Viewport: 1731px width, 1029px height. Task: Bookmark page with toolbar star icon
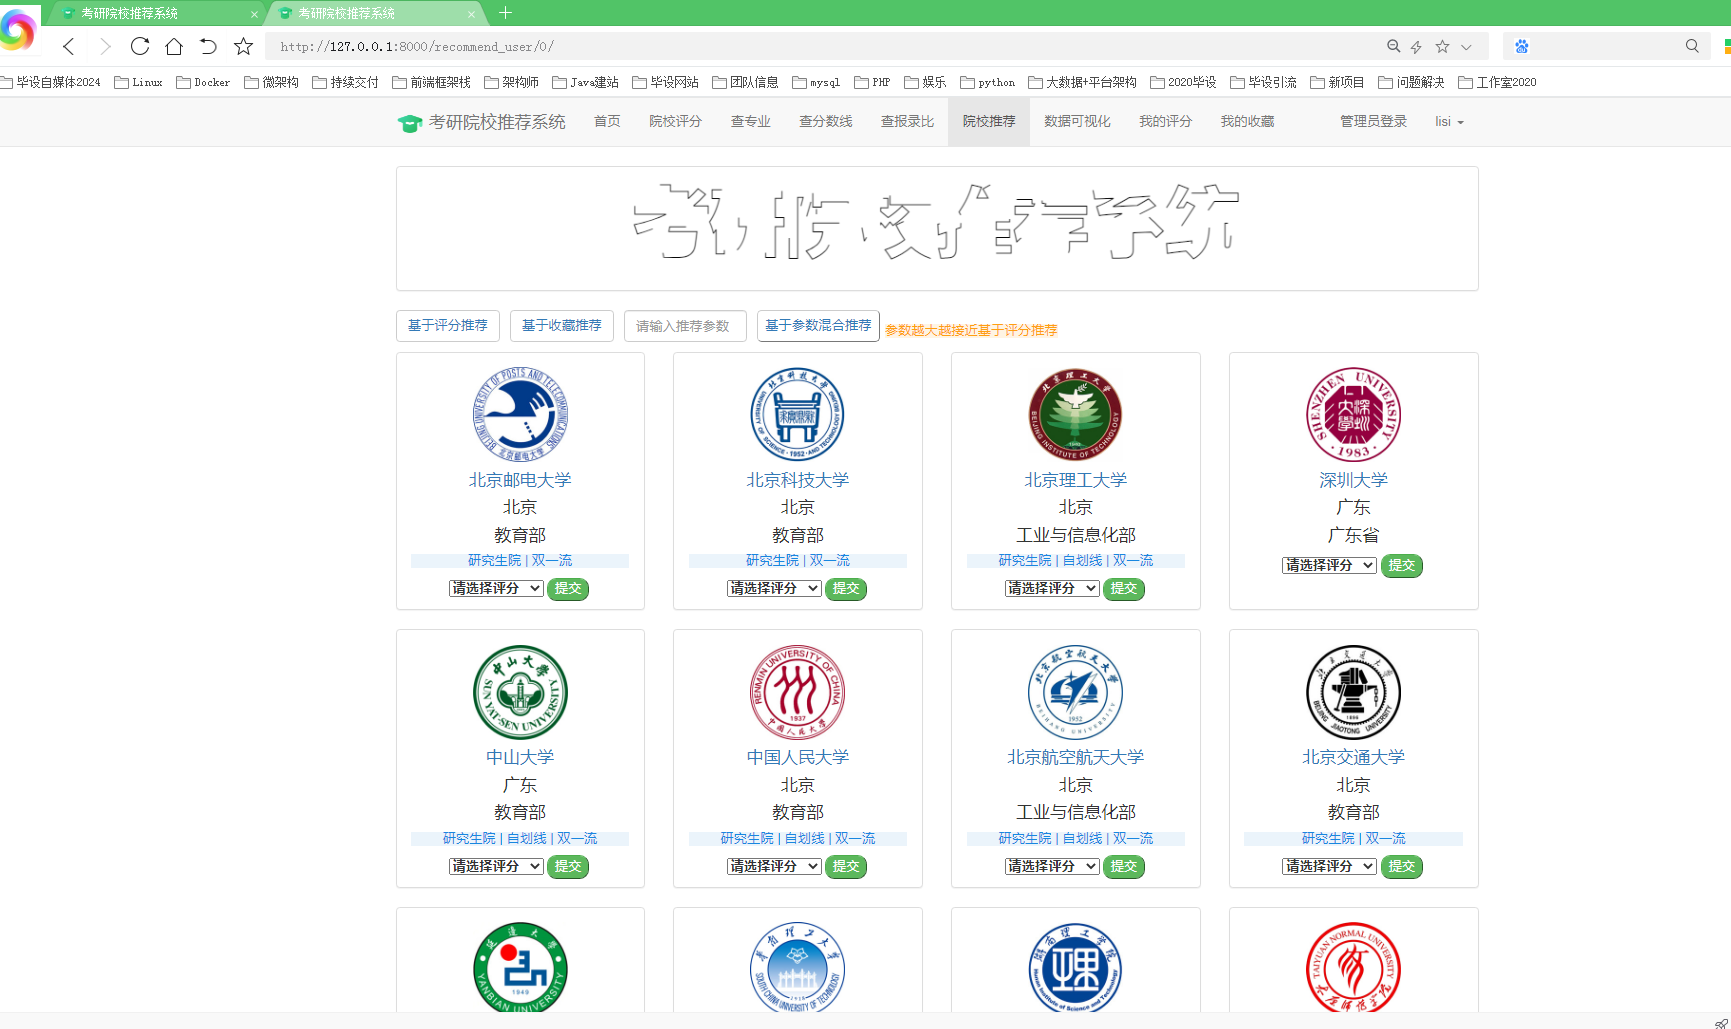[x=243, y=46]
